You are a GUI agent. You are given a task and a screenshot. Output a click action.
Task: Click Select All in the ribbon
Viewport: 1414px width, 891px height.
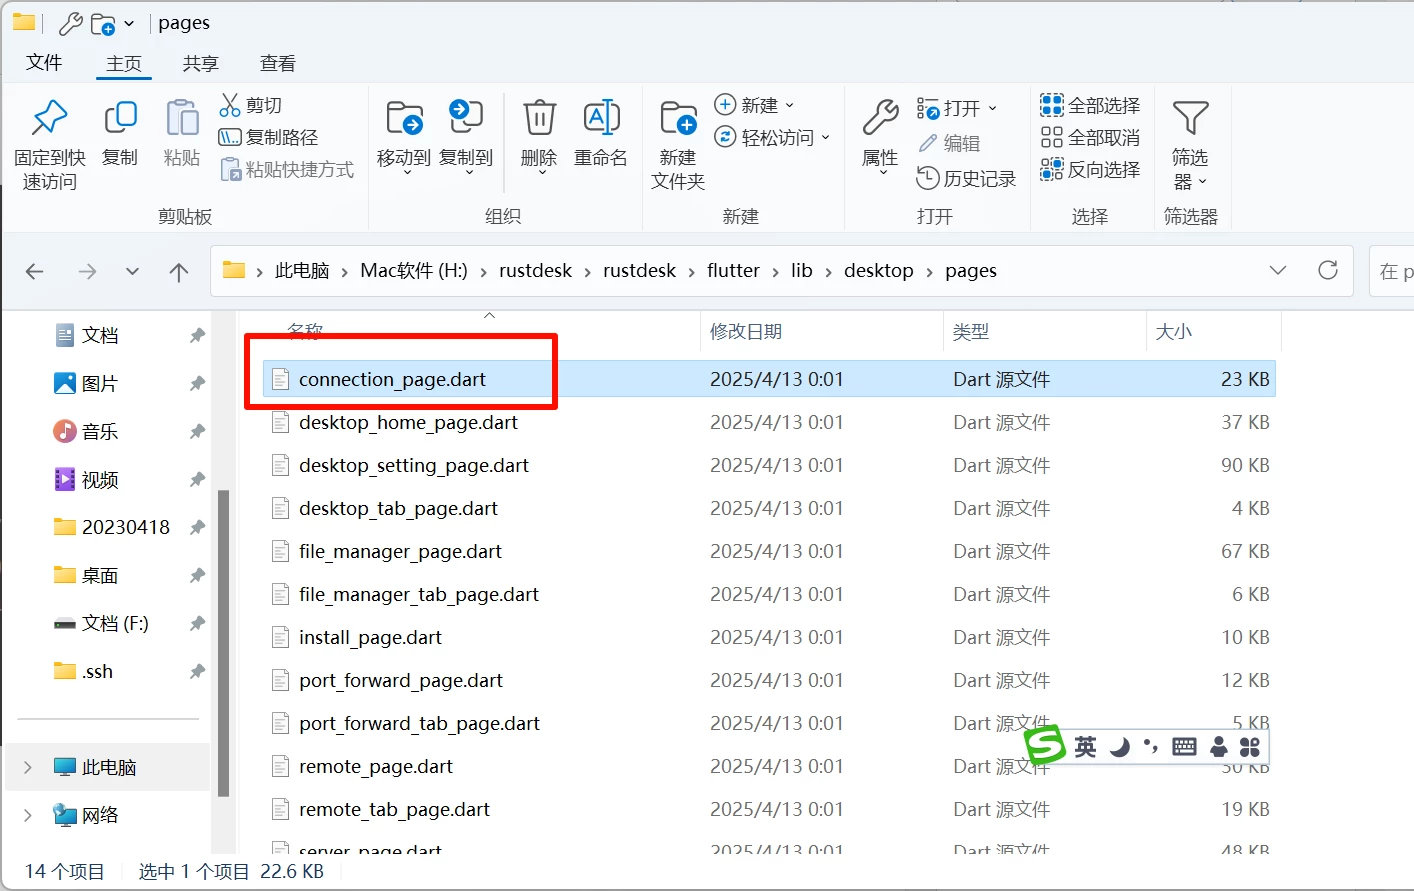(x=1090, y=105)
